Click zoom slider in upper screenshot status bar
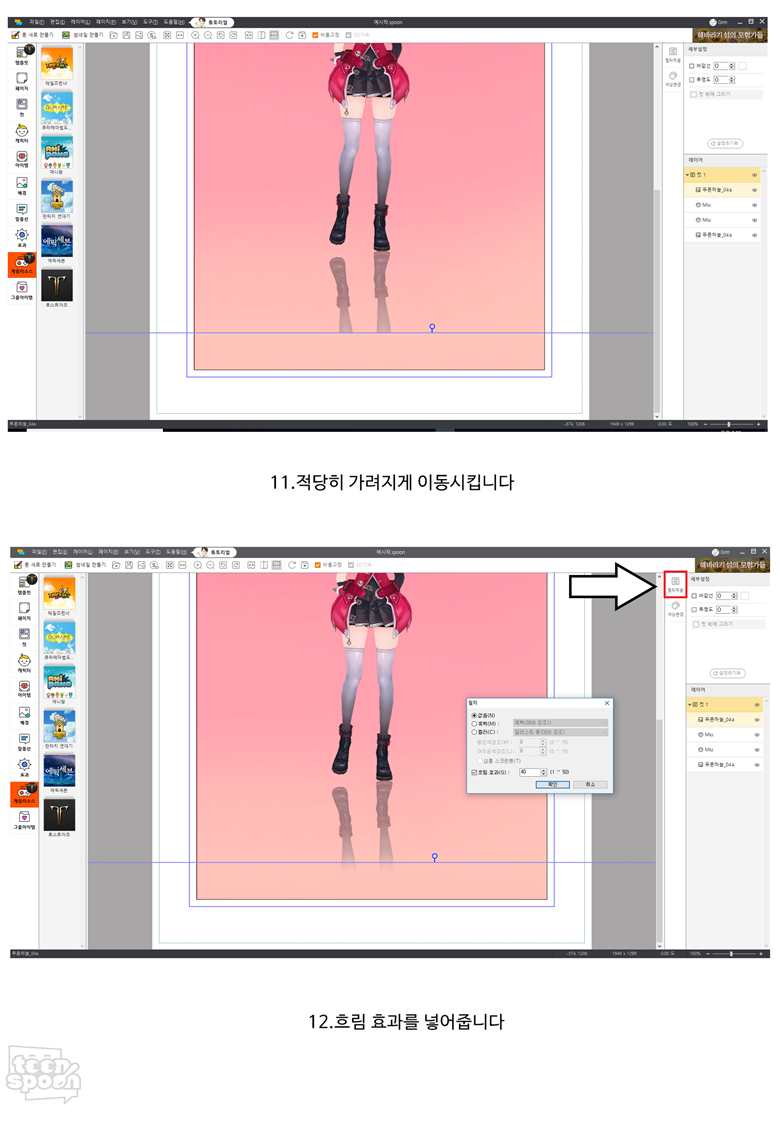The height and width of the screenshot is (1130, 780). (730, 424)
